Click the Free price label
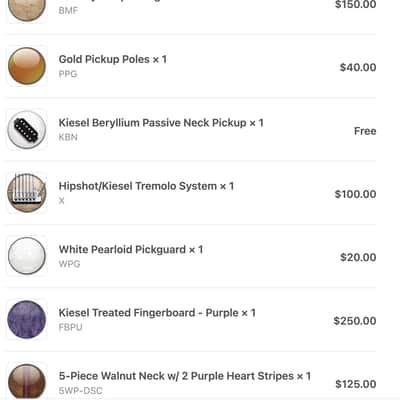This screenshot has height=400, width=400. click(365, 131)
